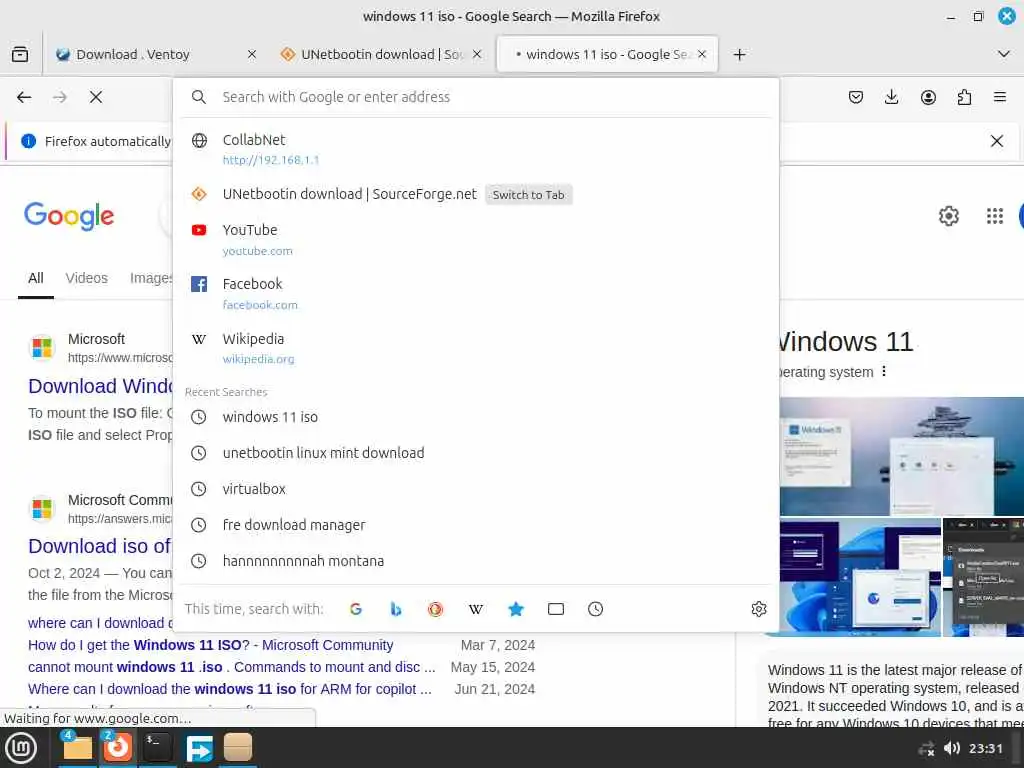The width and height of the screenshot is (1024, 768).
Task: Select recent search hannnnnnnnnah montana
Action: tap(476, 560)
